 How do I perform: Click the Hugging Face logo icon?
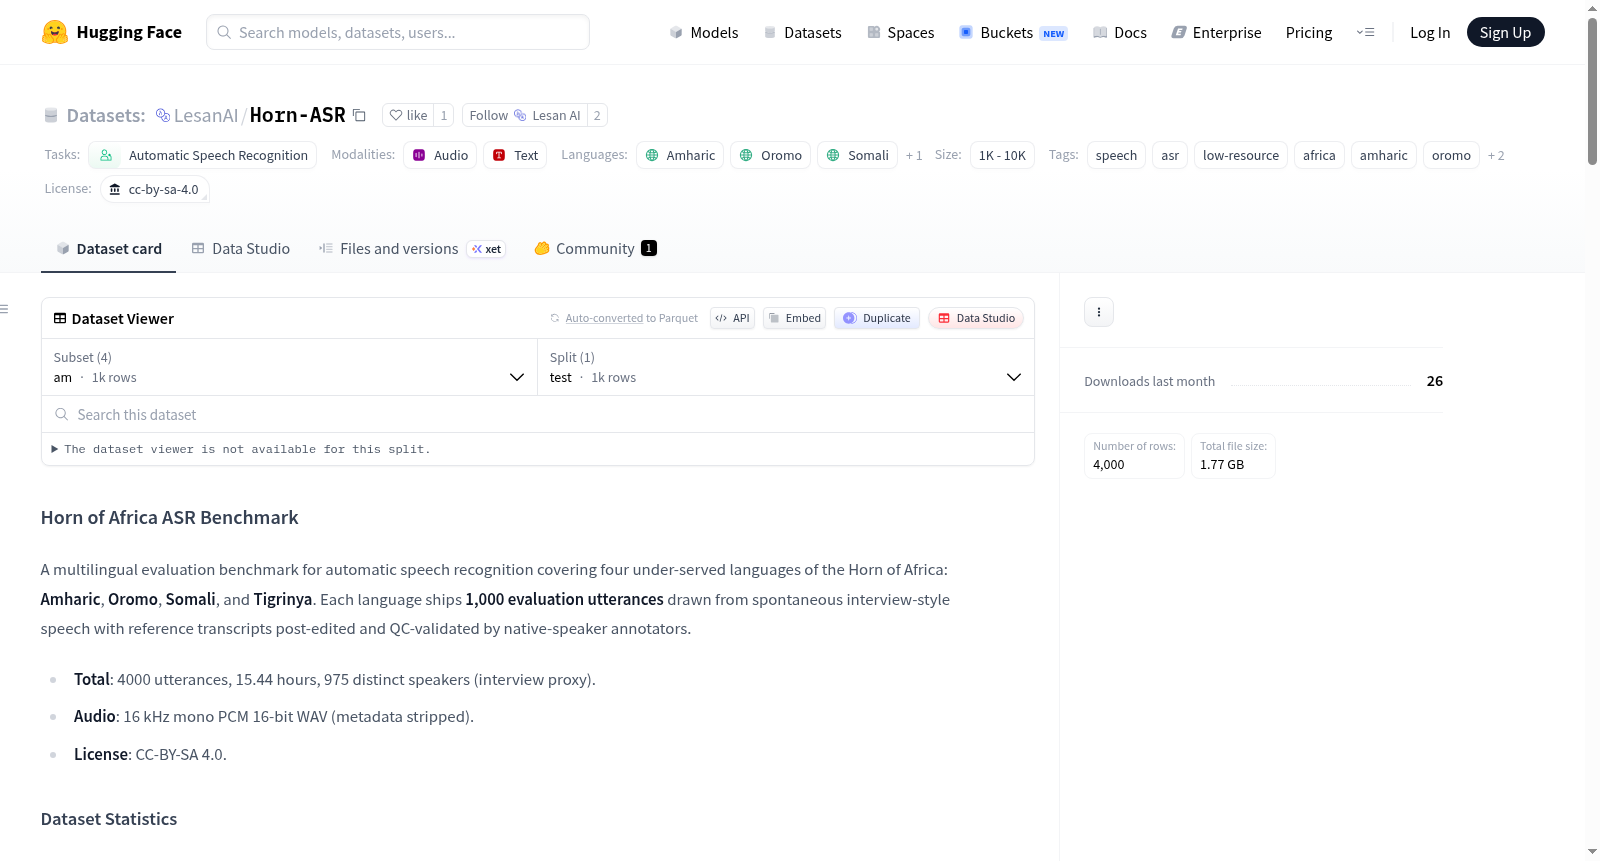(x=55, y=32)
